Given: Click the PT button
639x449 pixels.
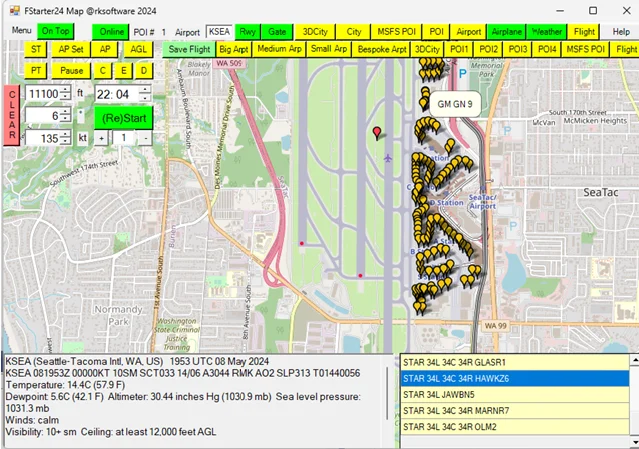Looking at the screenshot, I should point(36,70).
